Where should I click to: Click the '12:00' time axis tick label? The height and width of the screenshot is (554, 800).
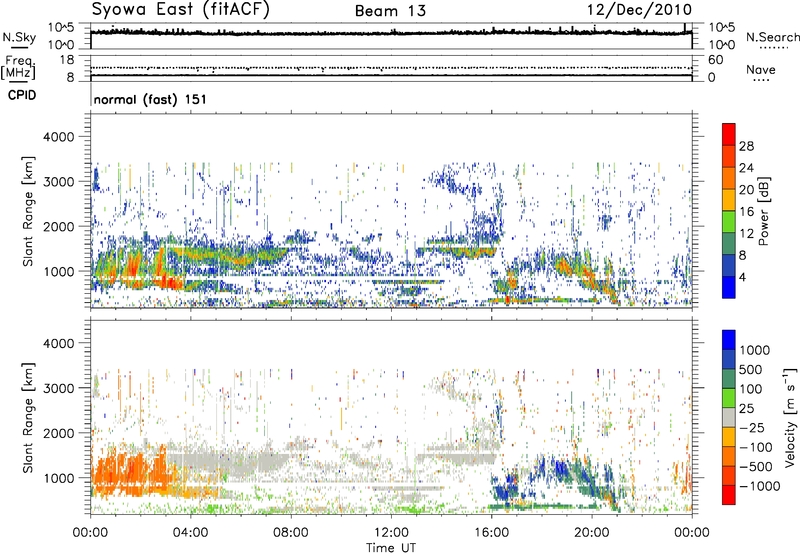pos(391,533)
